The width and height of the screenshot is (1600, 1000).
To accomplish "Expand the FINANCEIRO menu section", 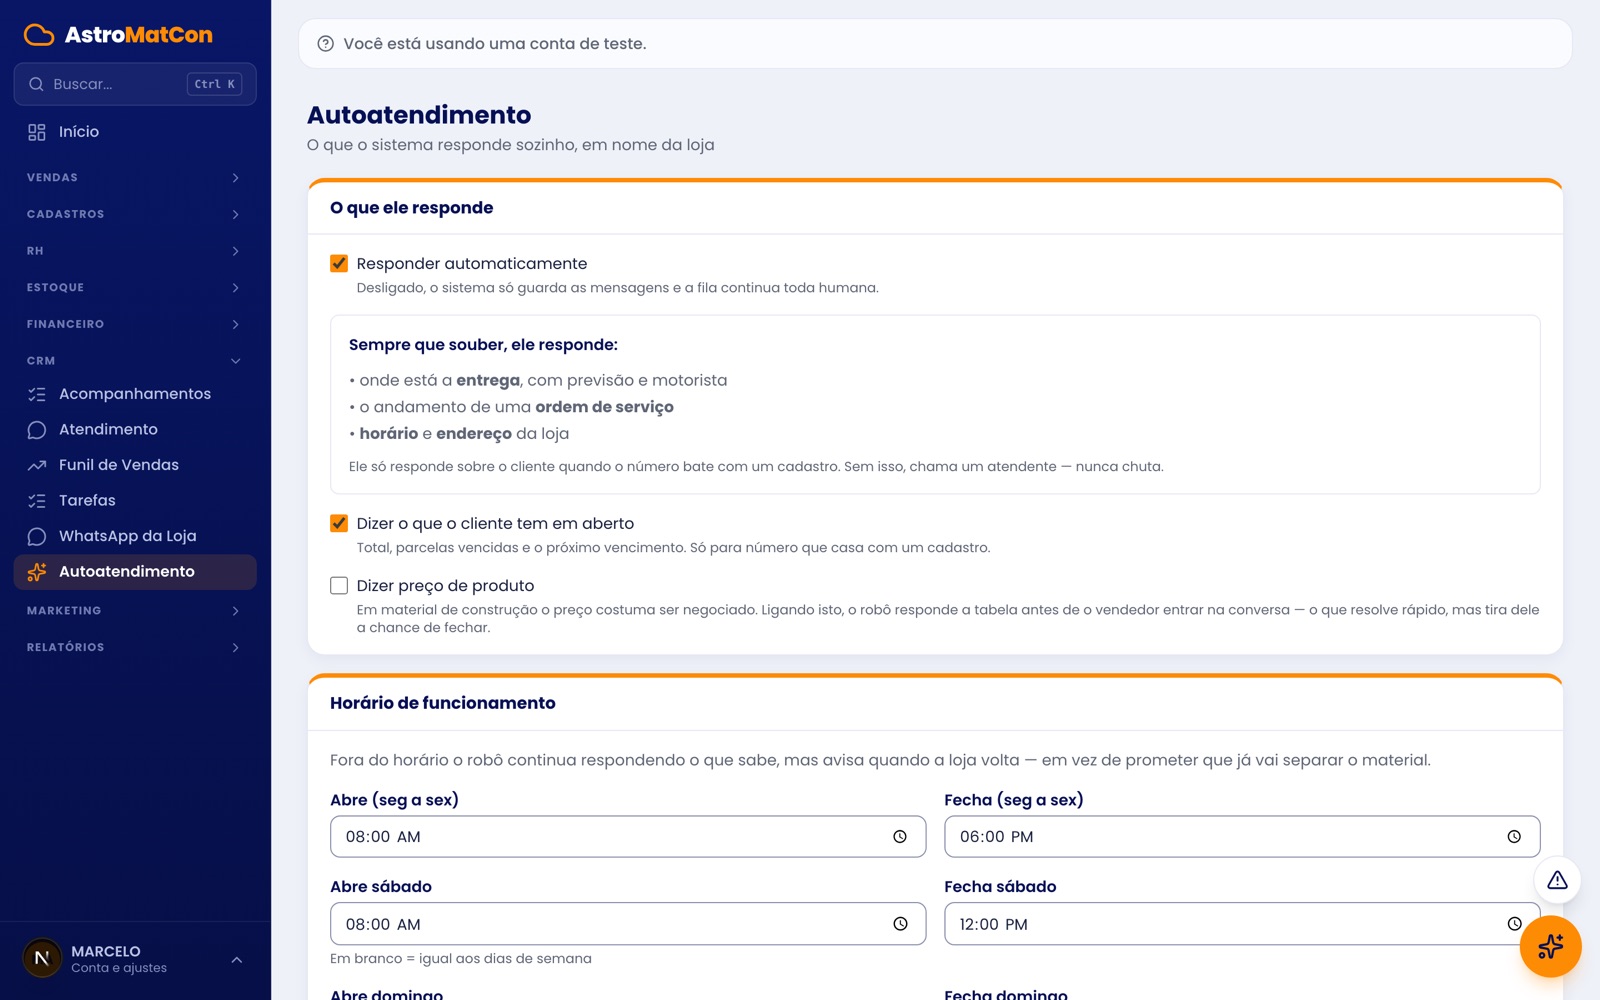I will pos(135,324).
